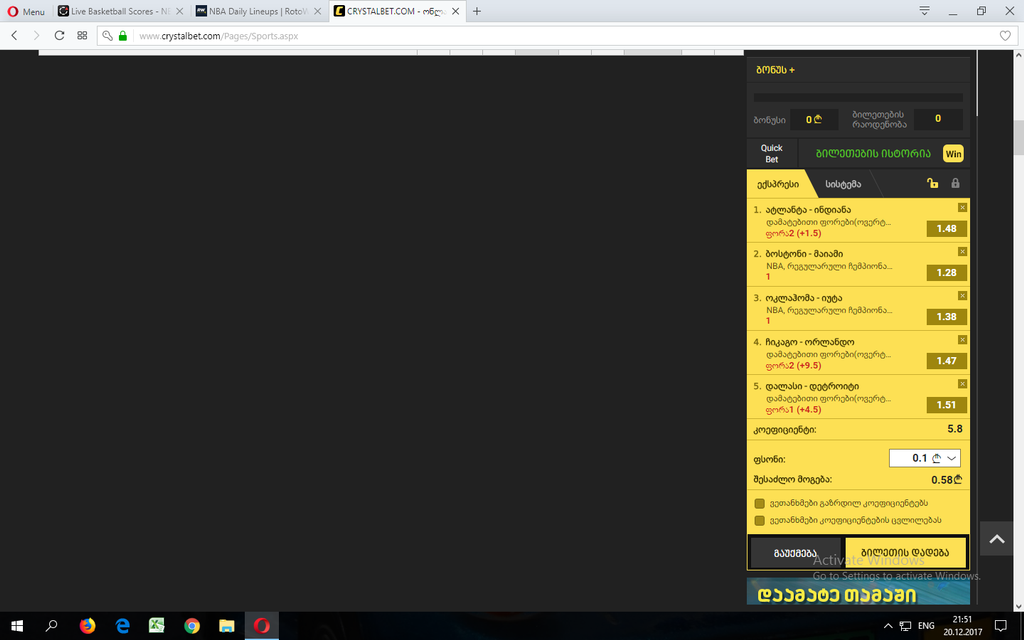Open Windows taskbar search
The width and height of the screenshot is (1024, 640).
point(51,626)
